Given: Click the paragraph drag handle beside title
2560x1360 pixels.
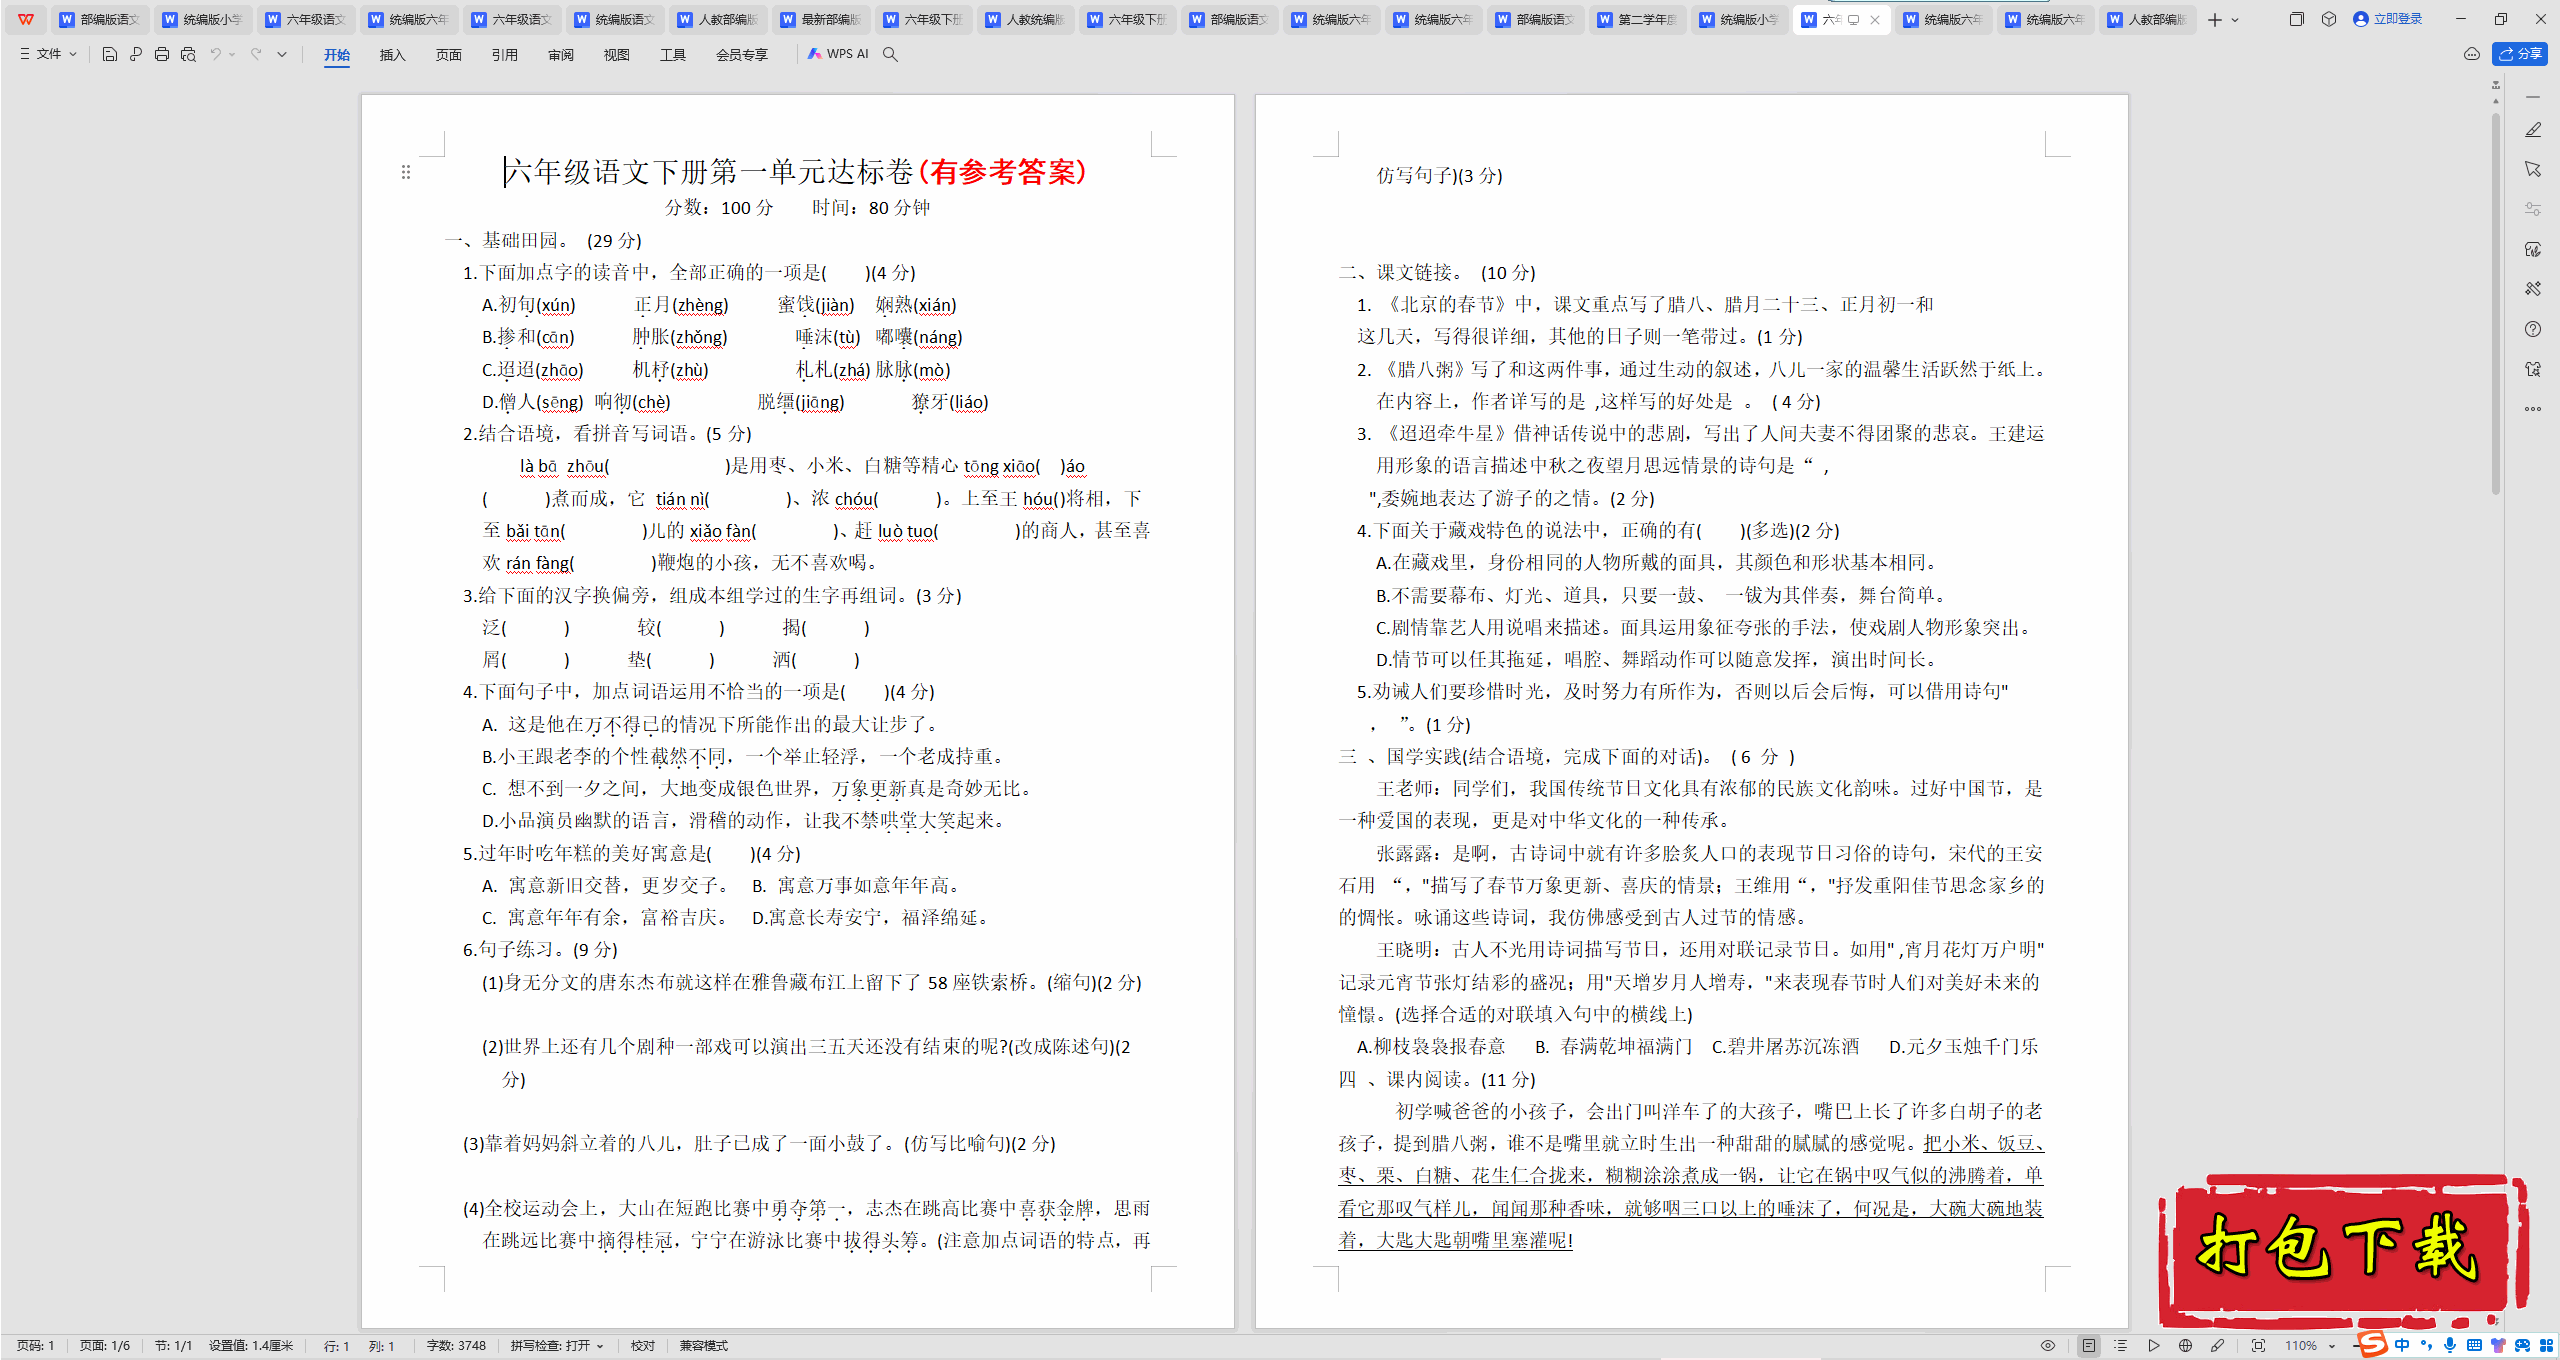Looking at the screenshot, I should tap(406, 172).
